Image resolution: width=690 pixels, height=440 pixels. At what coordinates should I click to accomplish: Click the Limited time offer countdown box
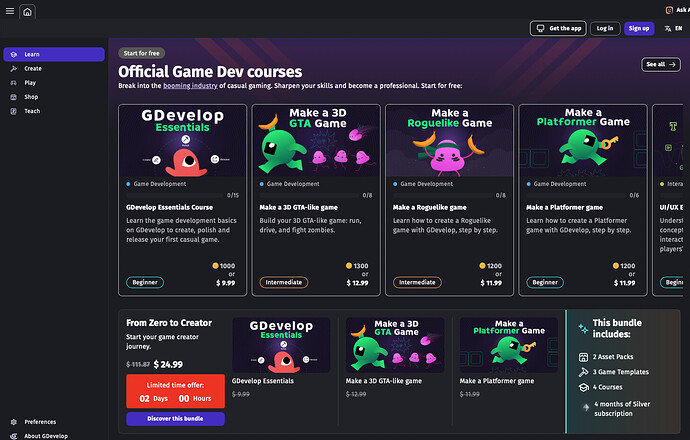(175, 391)
